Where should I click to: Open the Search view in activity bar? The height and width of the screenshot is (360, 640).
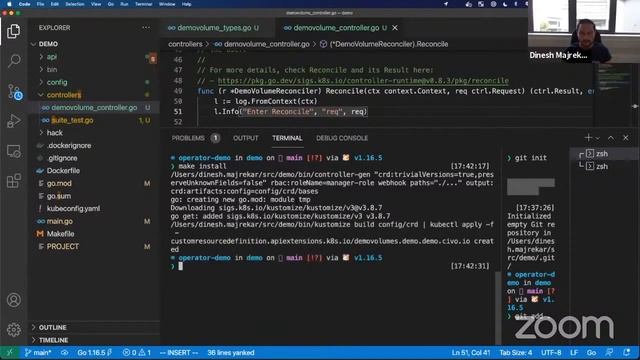(13, 61)
